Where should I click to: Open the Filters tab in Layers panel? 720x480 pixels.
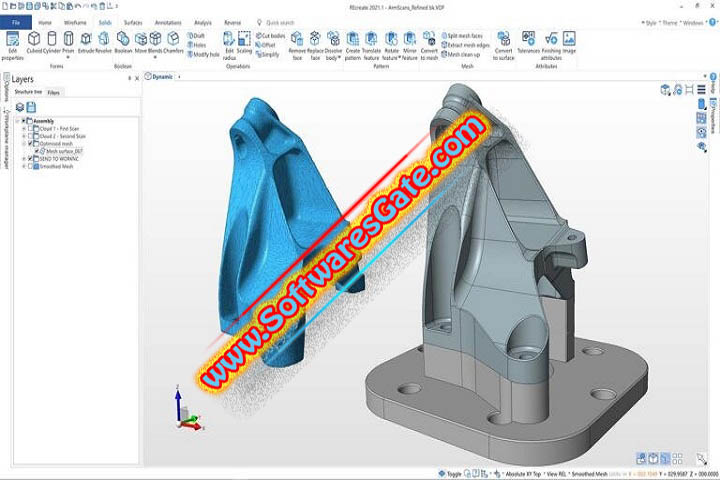[54, 92]
